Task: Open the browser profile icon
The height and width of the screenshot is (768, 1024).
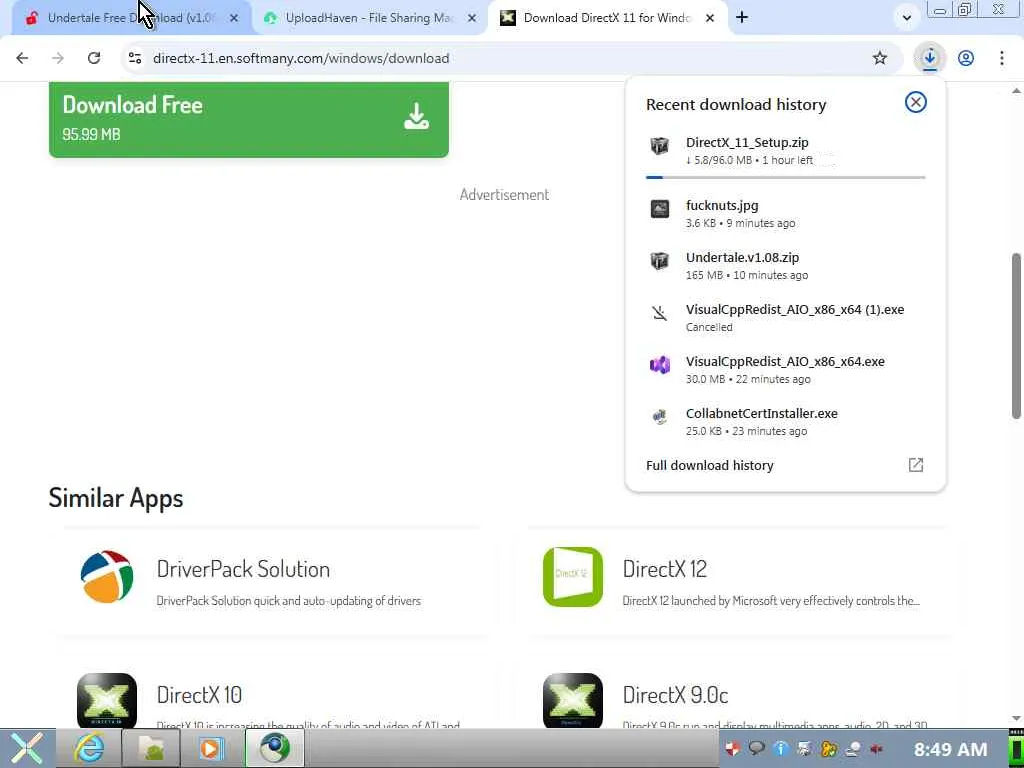Action: click(966, 58)
